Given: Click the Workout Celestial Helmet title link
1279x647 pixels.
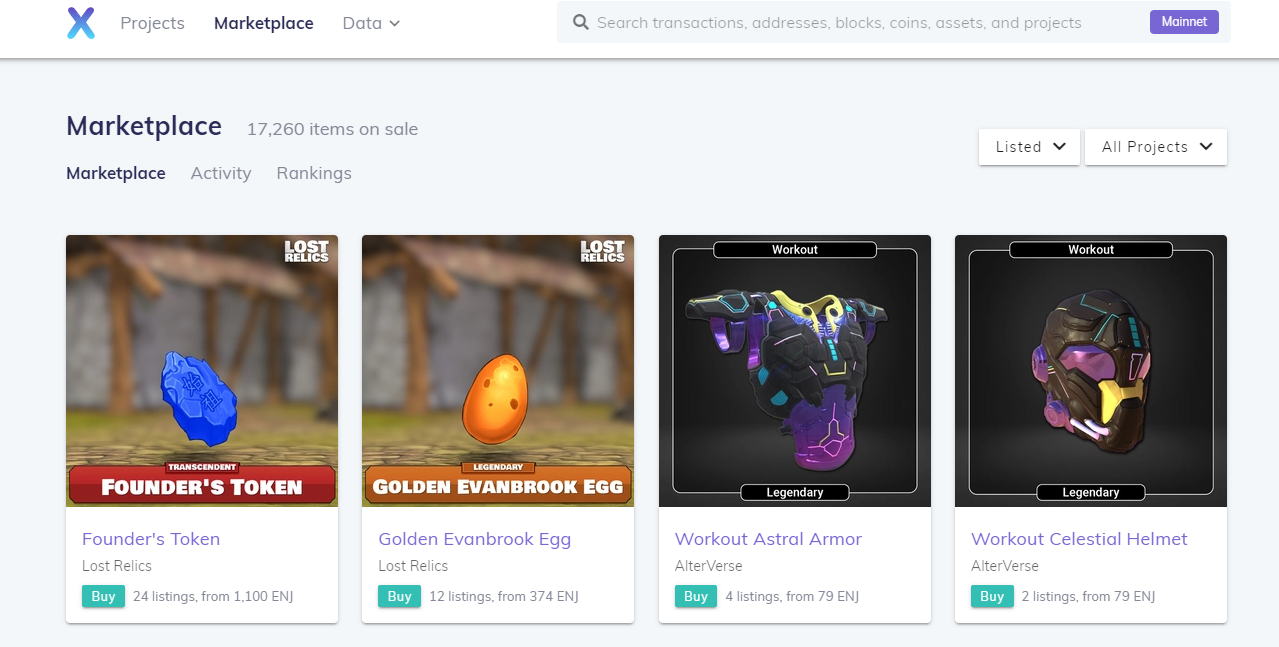Looking at the screenshot, I should click(x=1079, y=539).
